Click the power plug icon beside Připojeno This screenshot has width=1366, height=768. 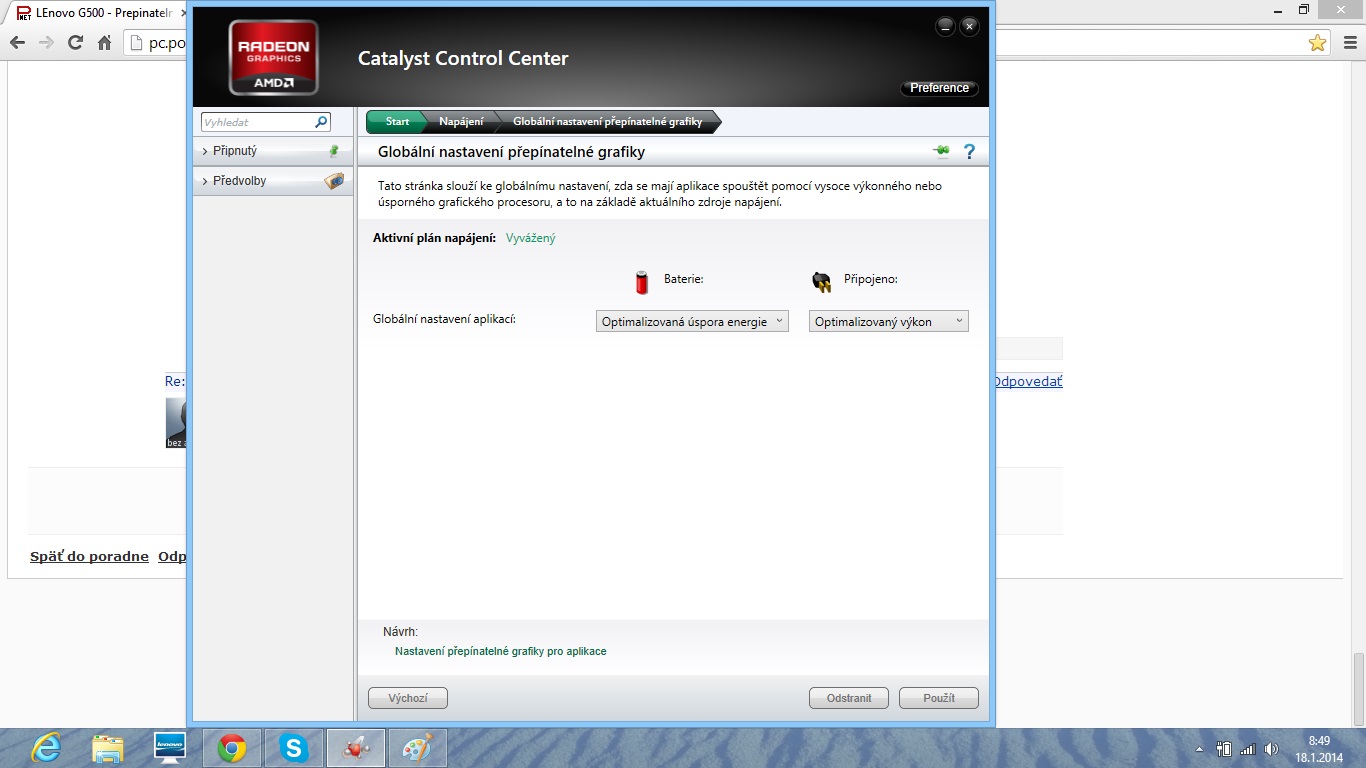pos(822,282)
